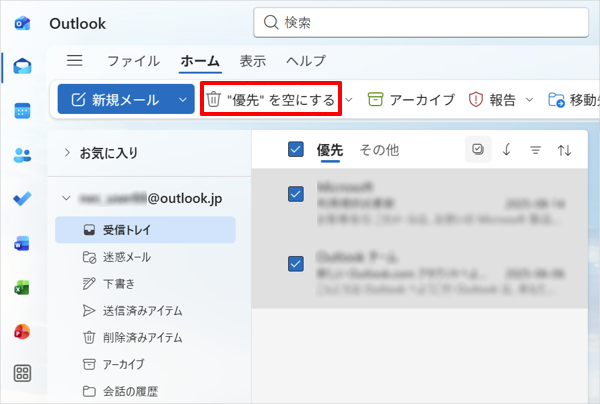Click the お気に入り heading text

[x=109, y=153]
